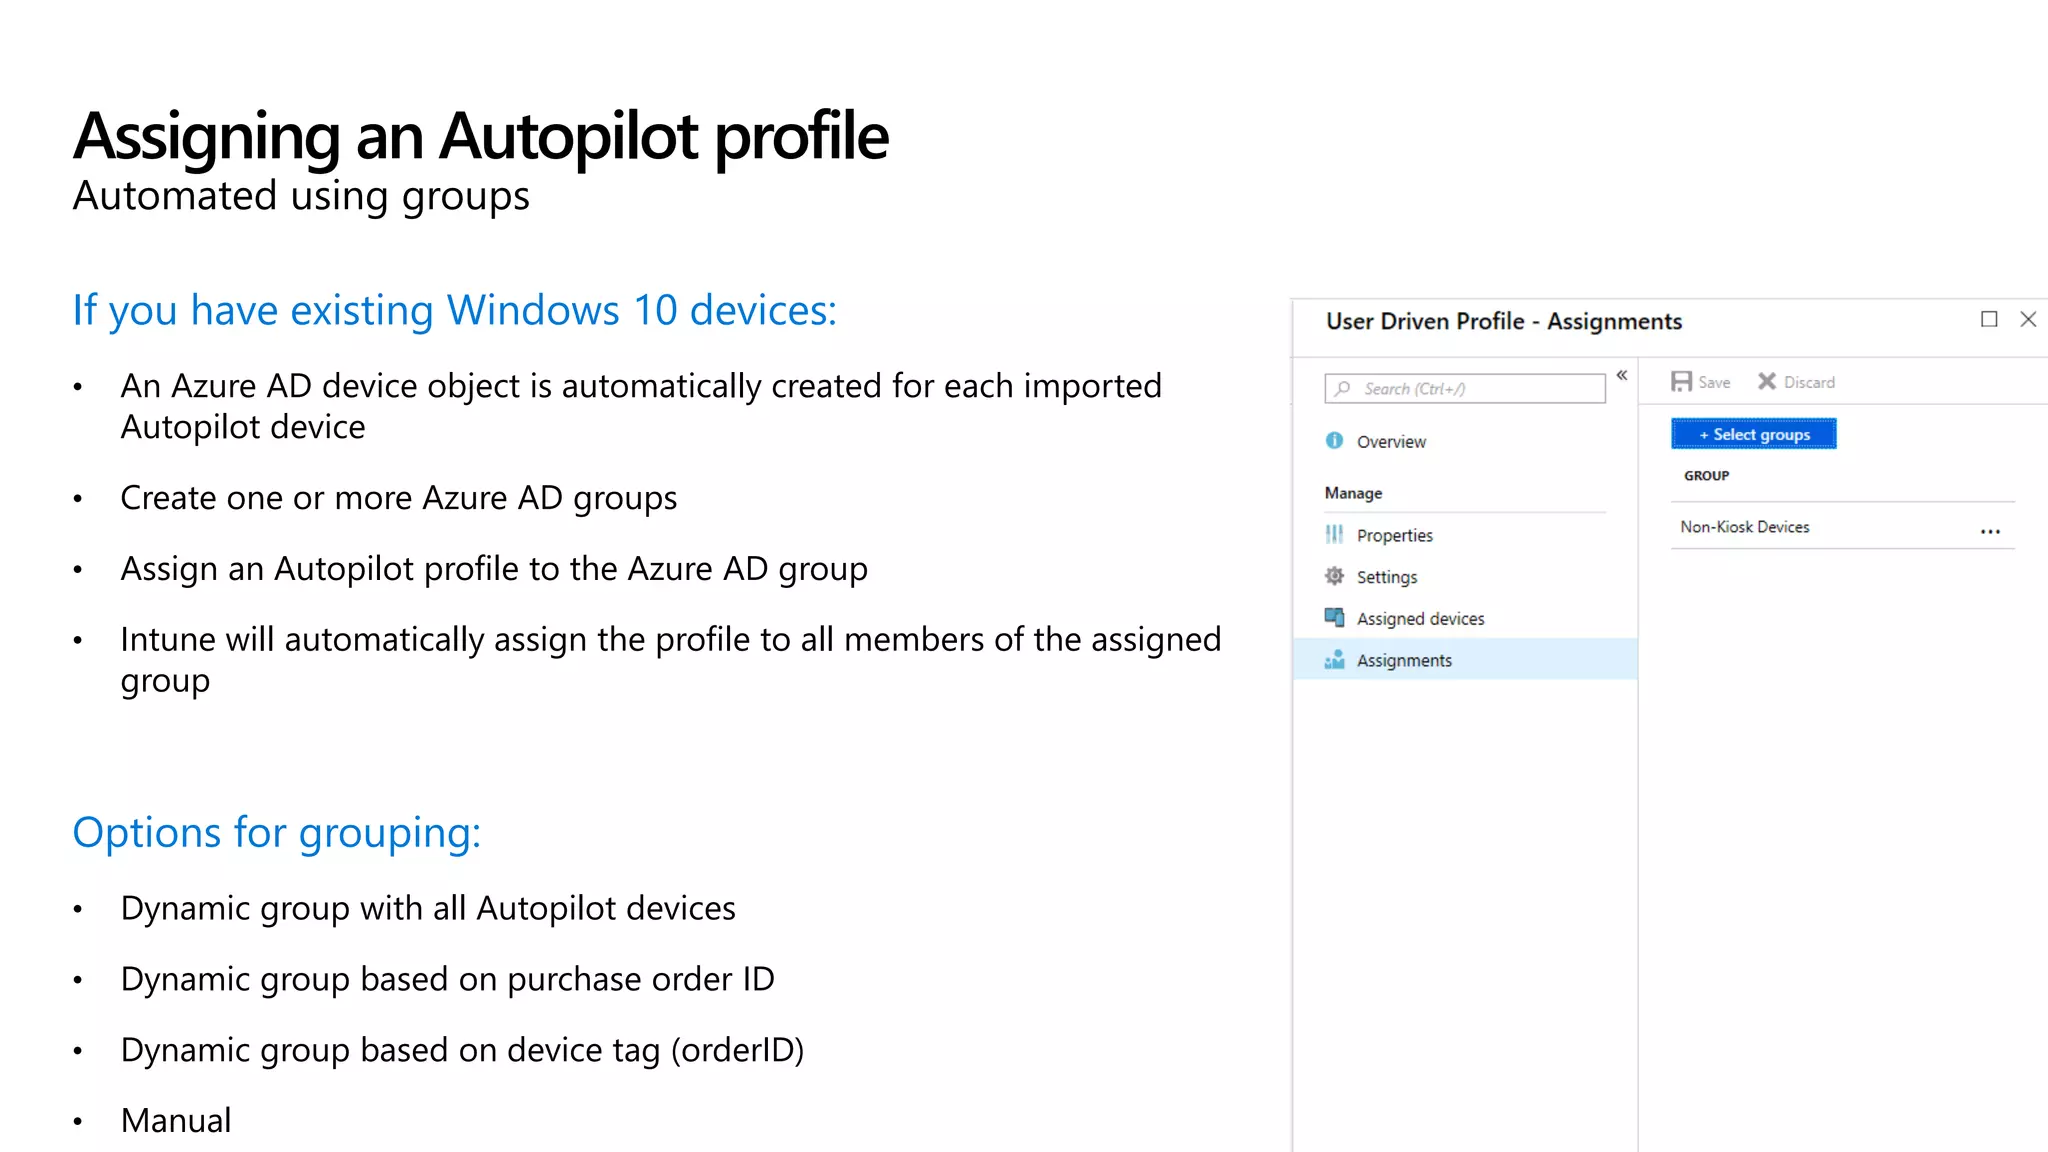
Task: Click the GROUP column header
Action: click(x=1706, y=476)
